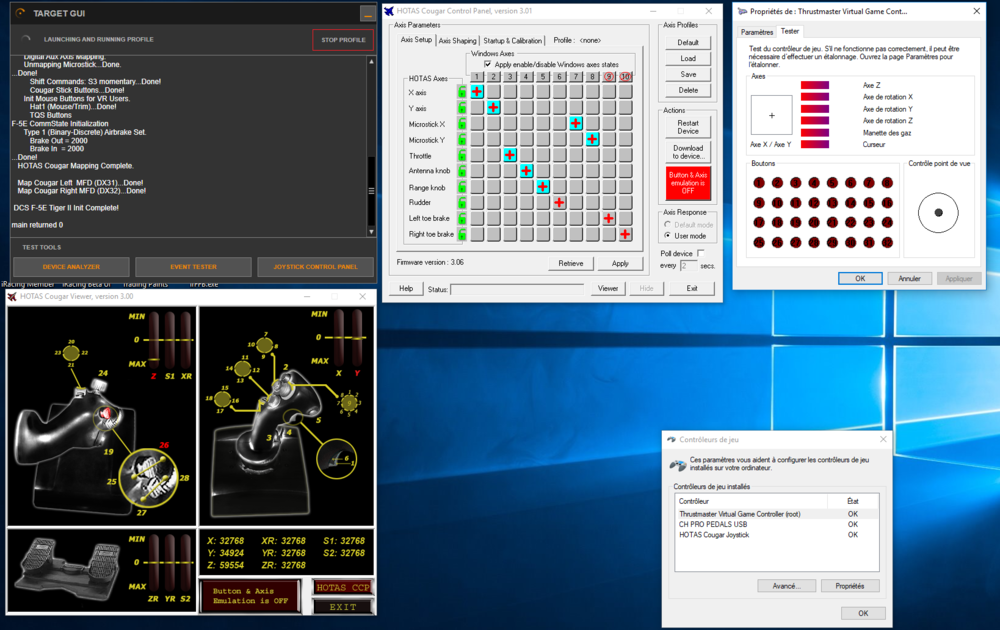The height and width of the screenshot is (630, 1000).
Task: Switch to the Axis Shaping tab
Action: pos(457,40)
